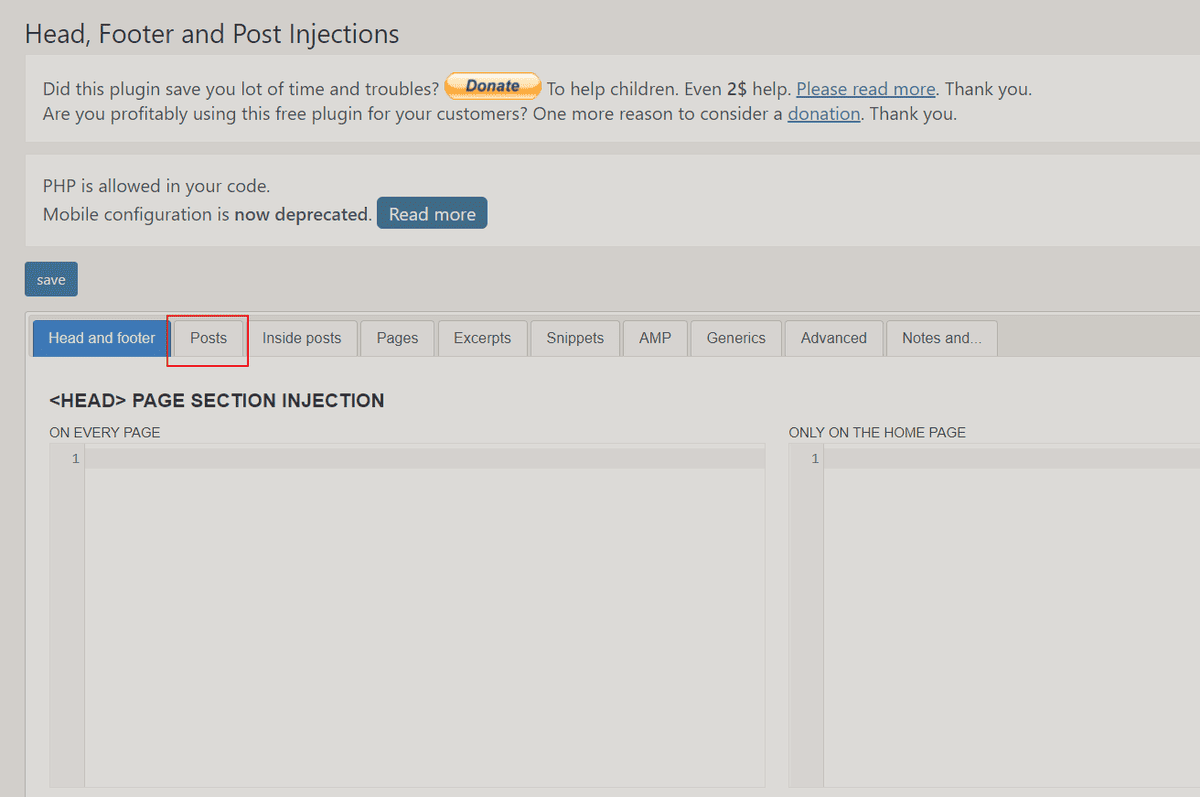Viewport: 1200px width, 797px height.
Task: Click the yellow Donate PayPal button
Action: pyautogui.click(x=493, y=87)
